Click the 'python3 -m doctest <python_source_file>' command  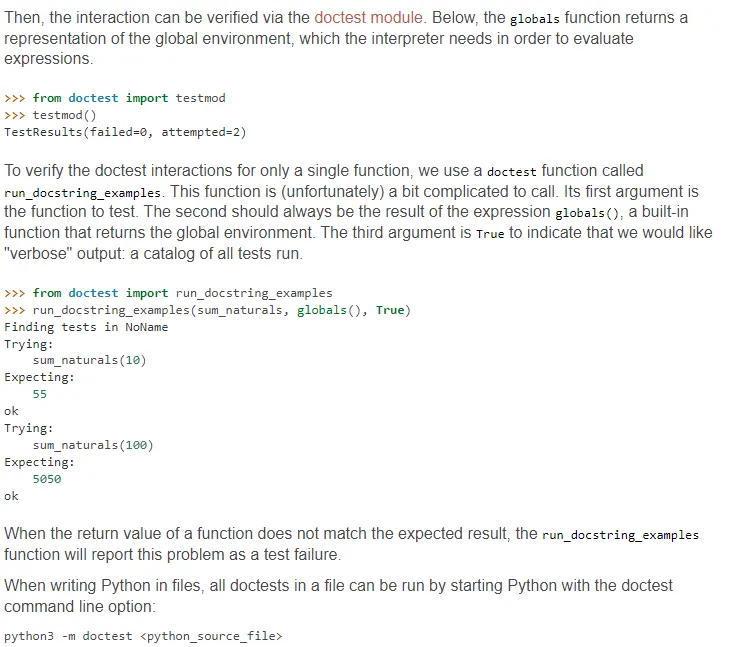pos(143,637)
